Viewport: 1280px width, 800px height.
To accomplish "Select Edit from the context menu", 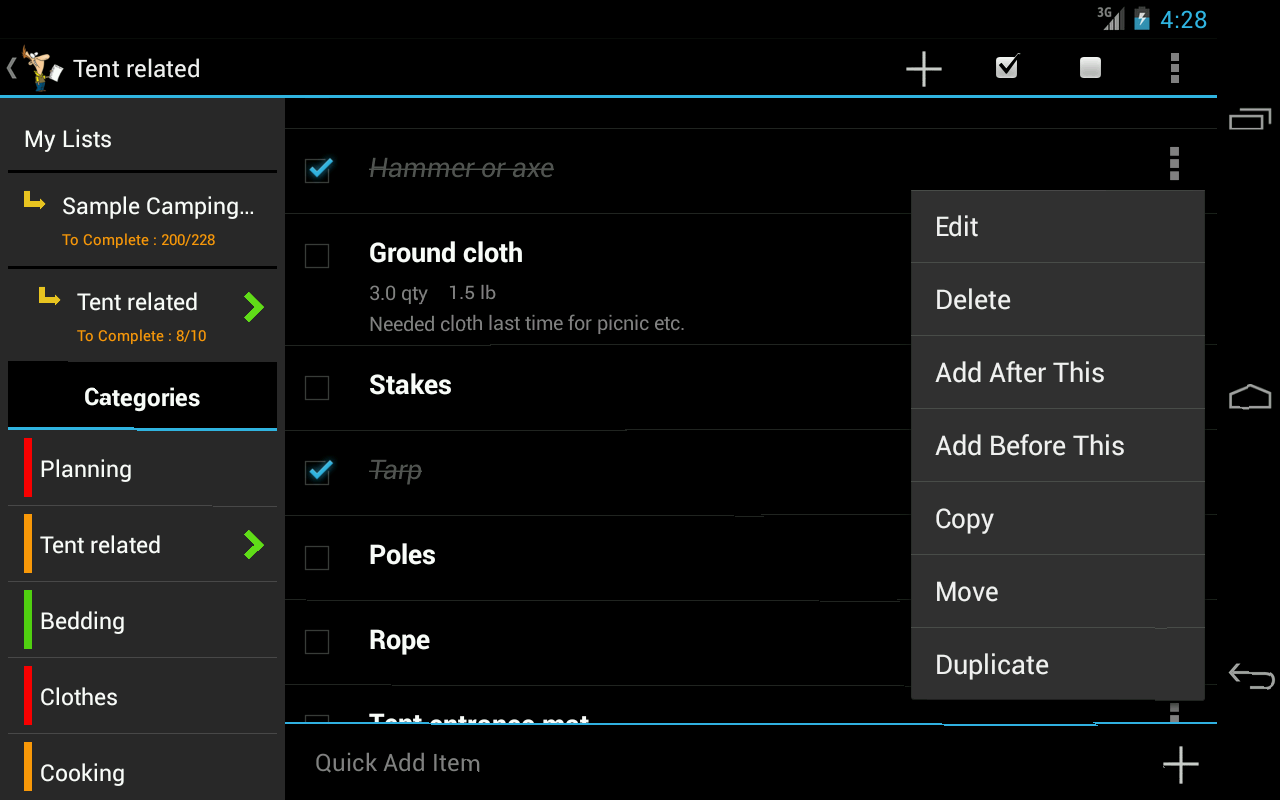I will point(1058,226).
